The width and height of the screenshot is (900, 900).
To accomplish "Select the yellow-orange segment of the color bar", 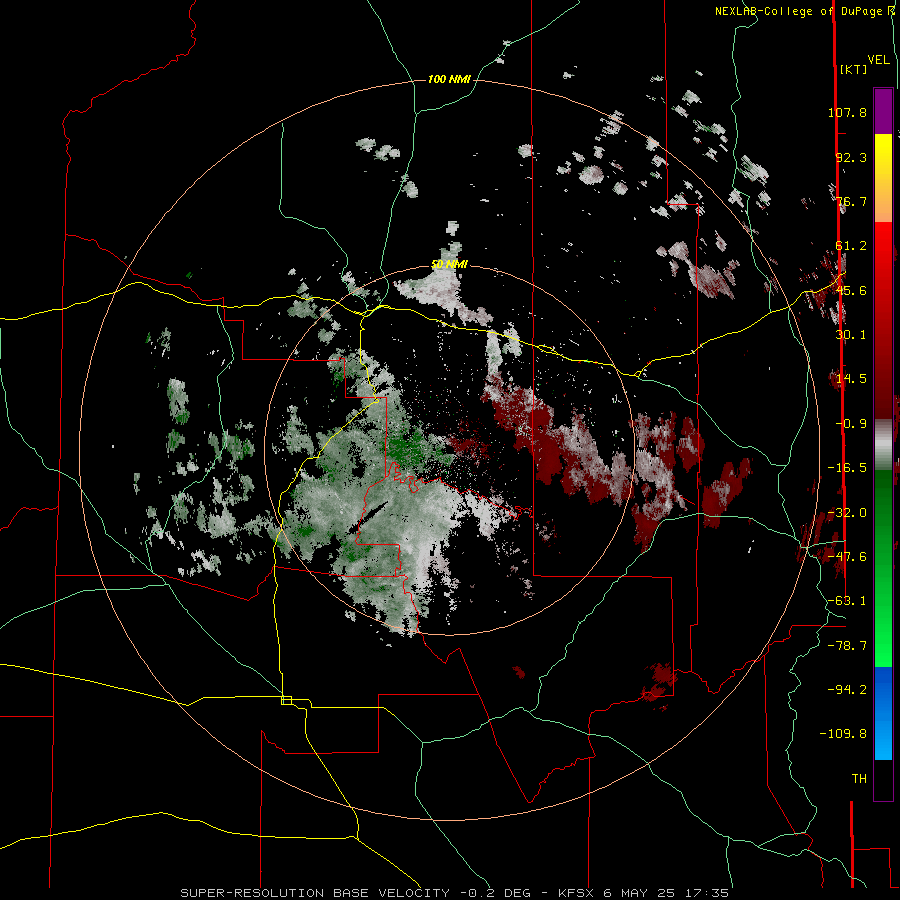I will 883,178.
